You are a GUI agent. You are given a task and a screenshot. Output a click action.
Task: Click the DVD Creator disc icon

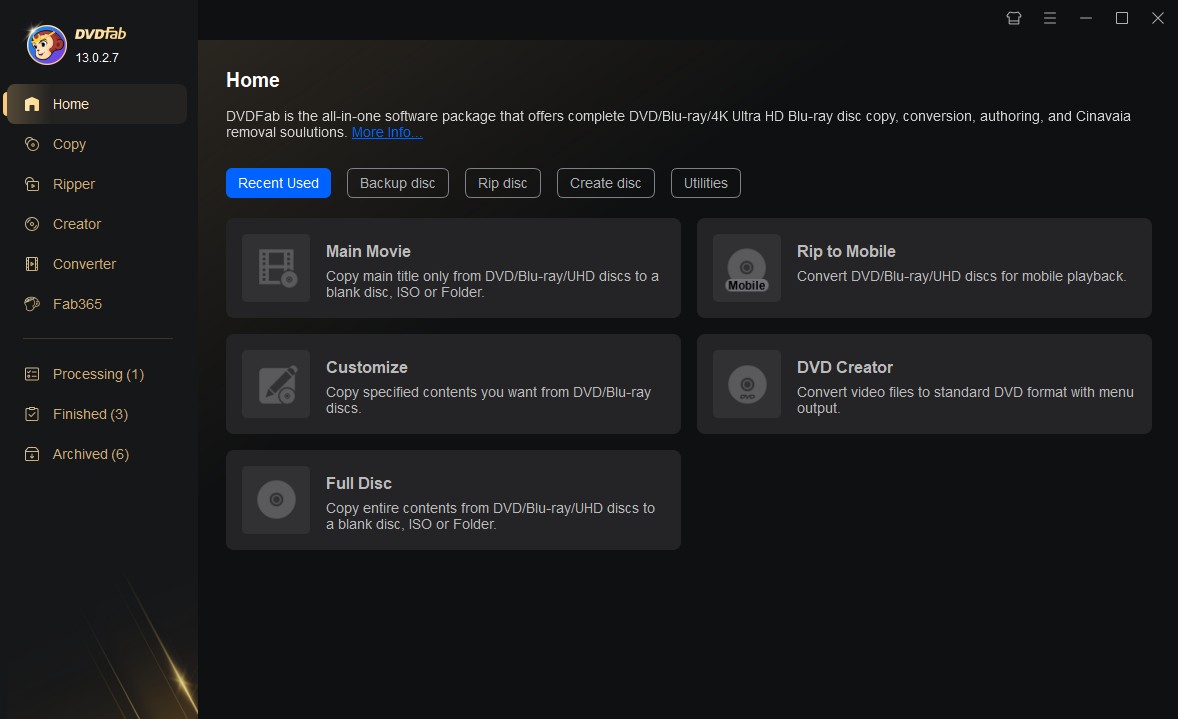tap(747, 384)
